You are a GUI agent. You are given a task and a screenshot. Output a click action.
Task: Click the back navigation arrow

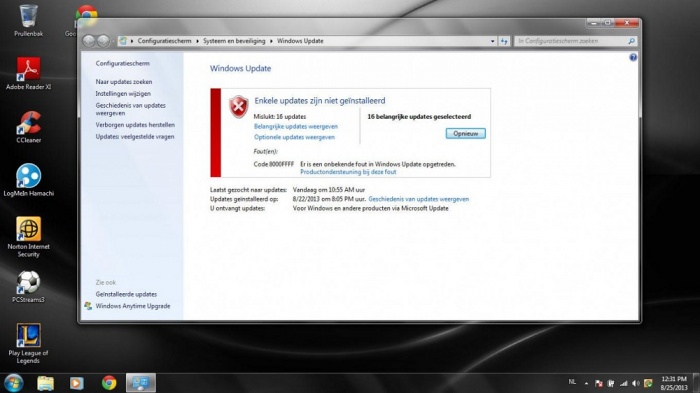89,41
